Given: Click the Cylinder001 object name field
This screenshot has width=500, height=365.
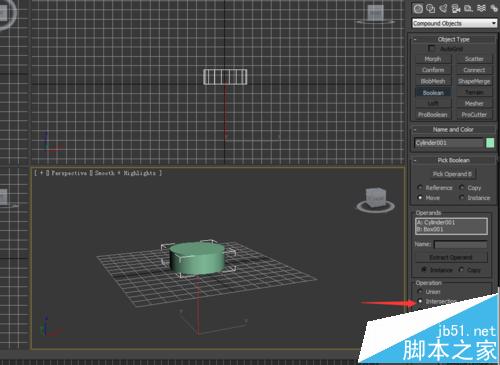Looking at the screenshot, I should click(x=448, y=143).
